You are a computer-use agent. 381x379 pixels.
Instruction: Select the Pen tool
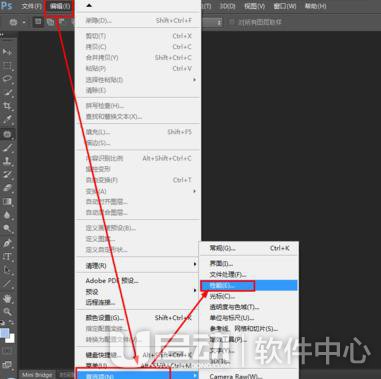point(7,243)
